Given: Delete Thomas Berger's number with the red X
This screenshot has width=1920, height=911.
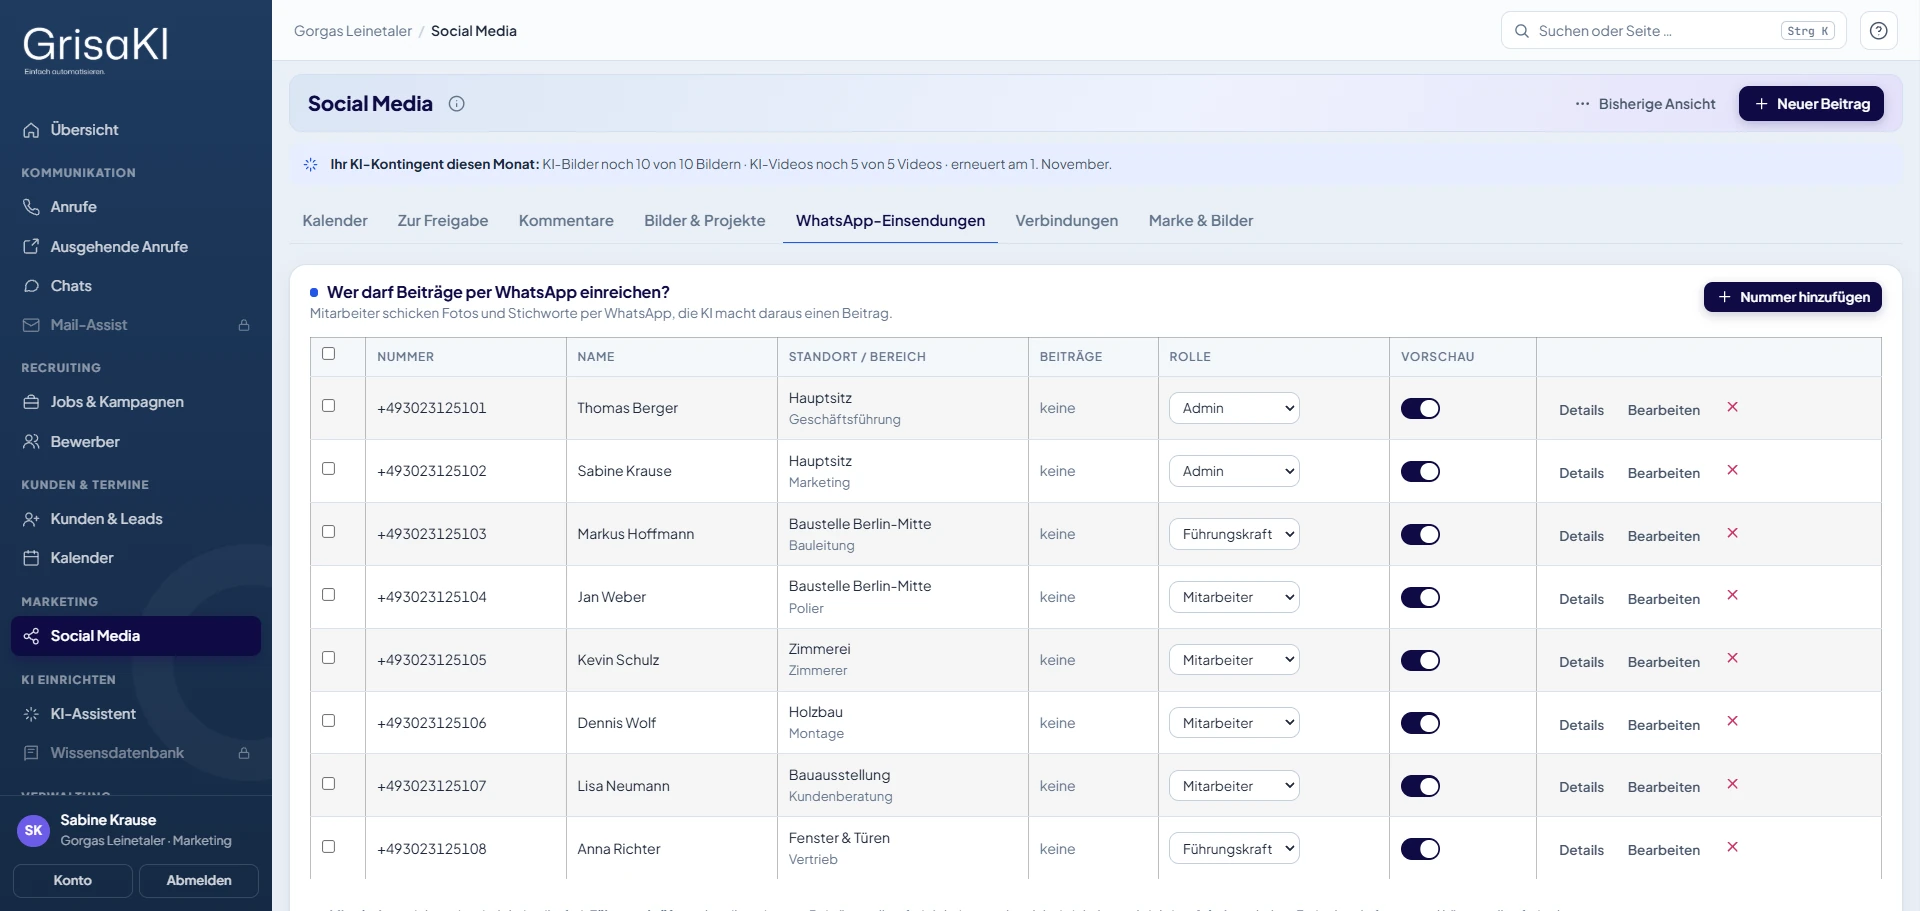Looking at the screenshot, I should 1732,407.
